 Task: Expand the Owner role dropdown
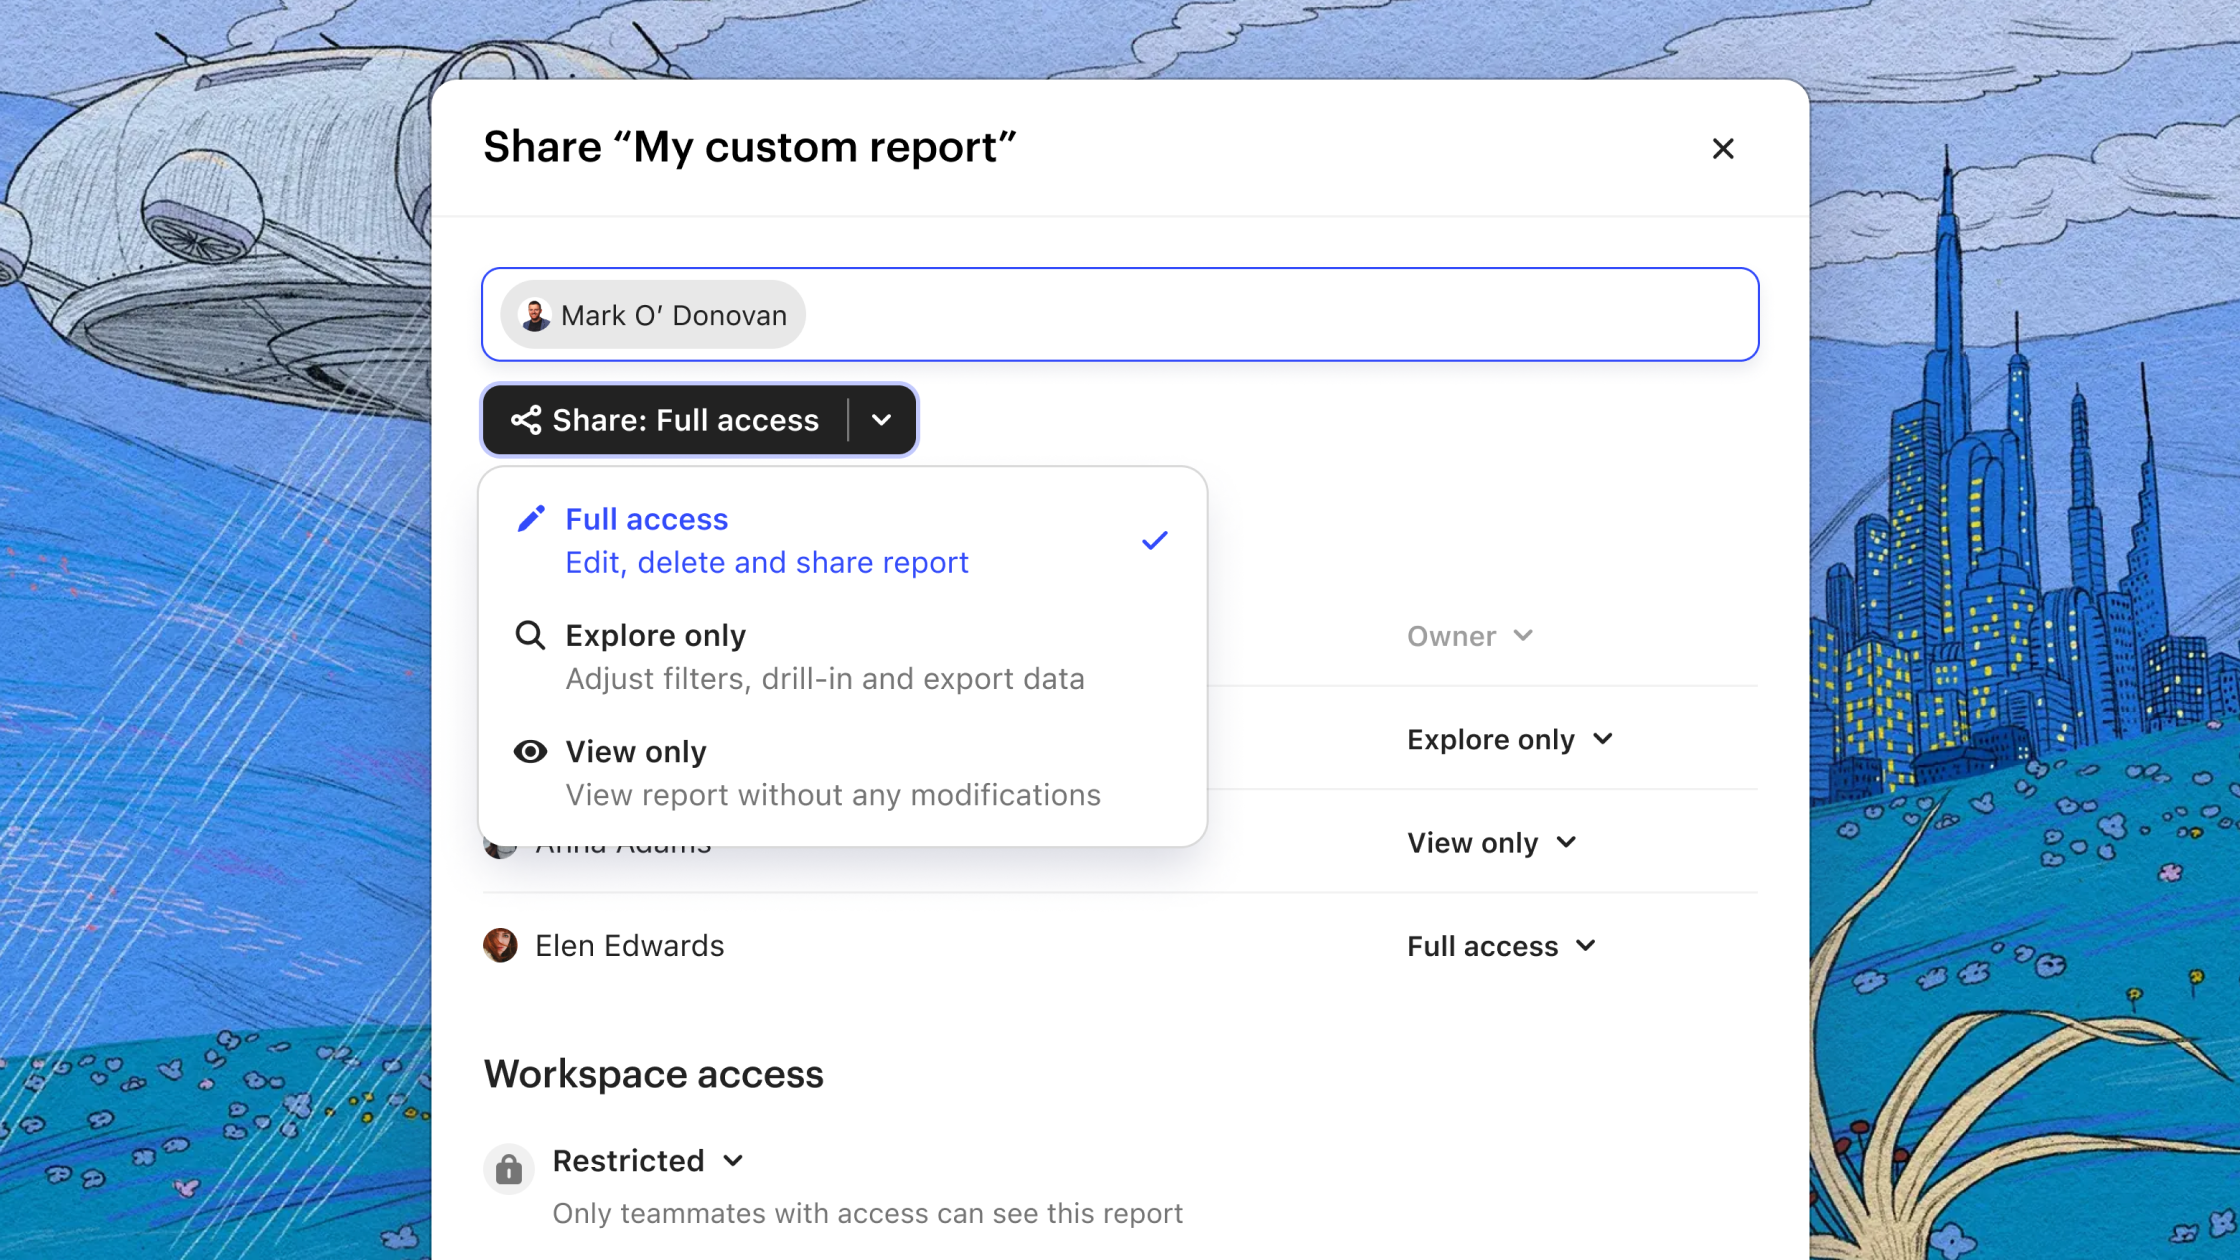pyautogui.click(x=1469, y=636)
